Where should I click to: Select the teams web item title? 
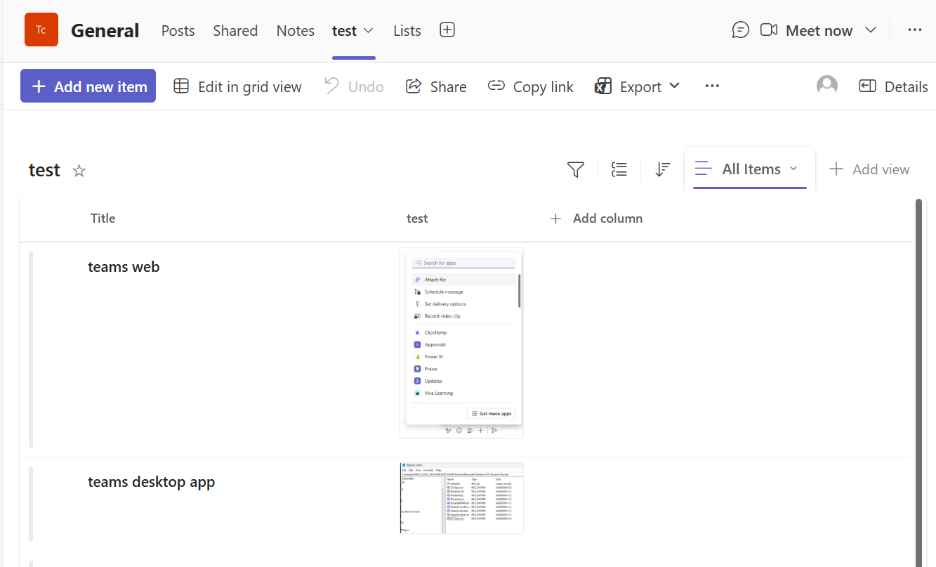click(124, 267)
